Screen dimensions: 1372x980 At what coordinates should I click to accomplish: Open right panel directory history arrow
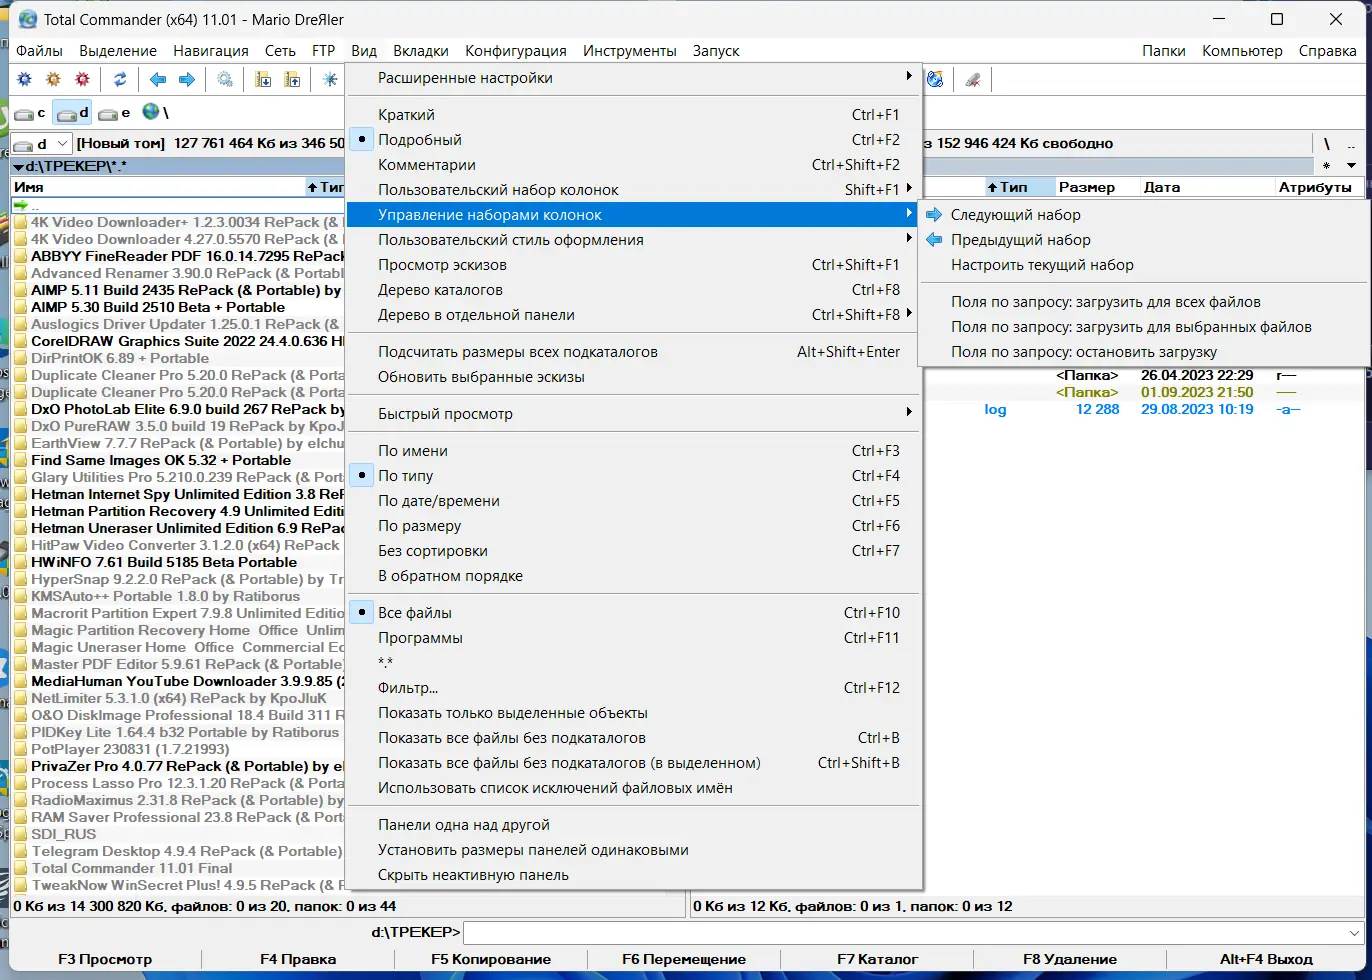pyautogui.click(x=1352, y=165)
